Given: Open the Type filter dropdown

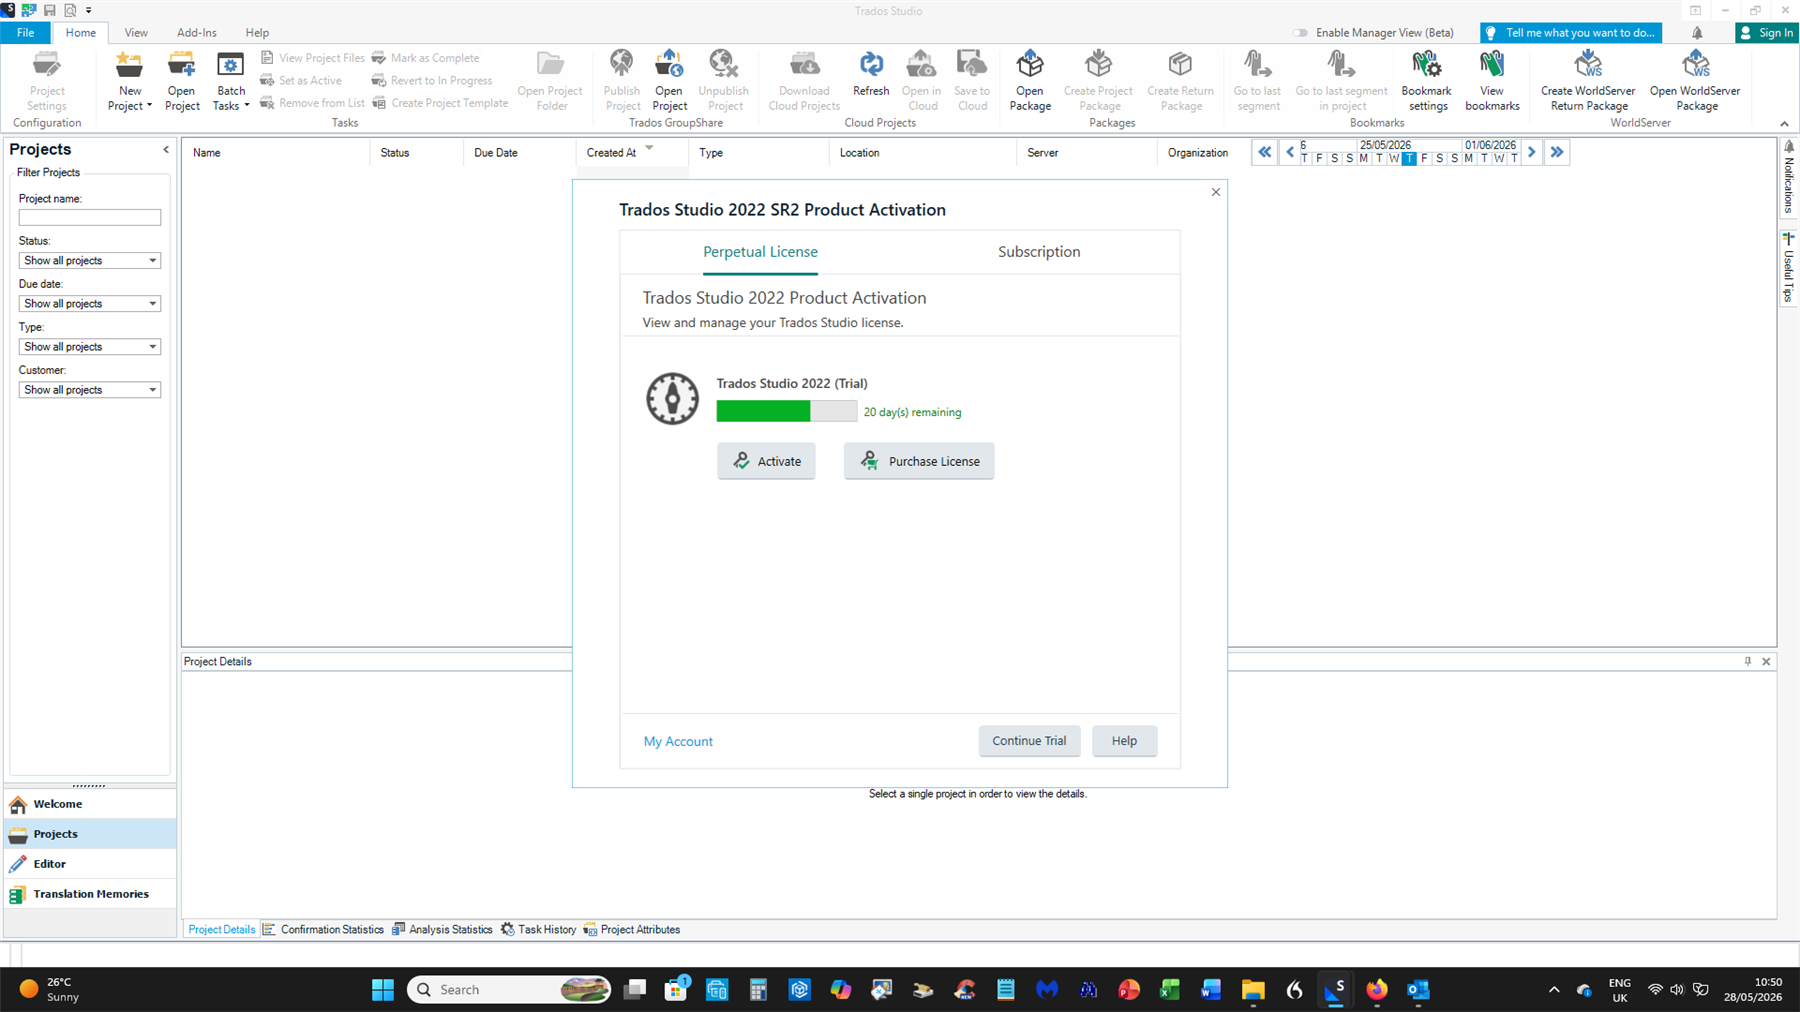Looking at the screenshot, I should click(90, 346).
